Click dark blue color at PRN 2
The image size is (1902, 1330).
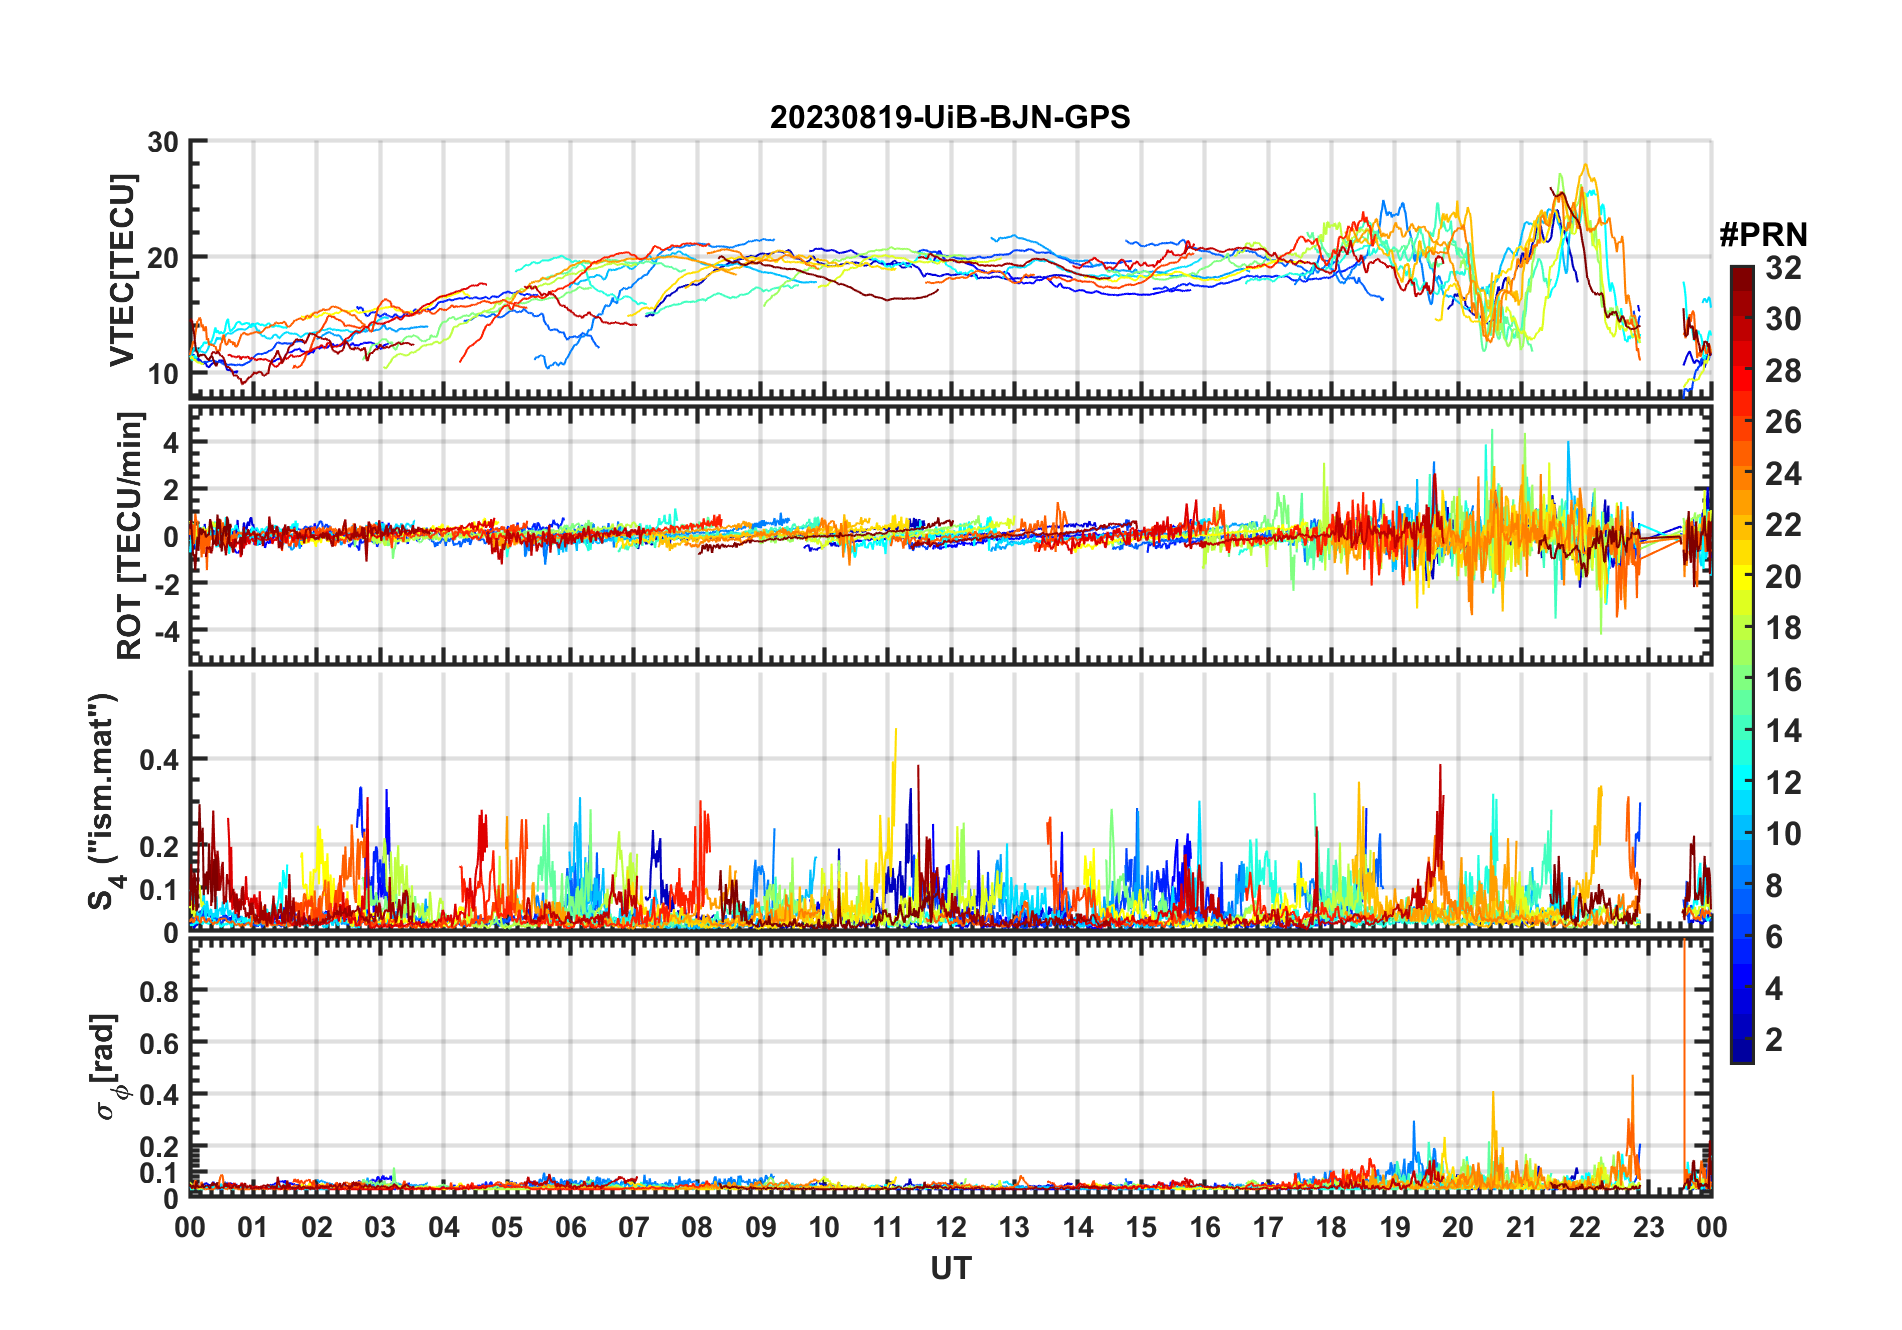[1742, 1040]
